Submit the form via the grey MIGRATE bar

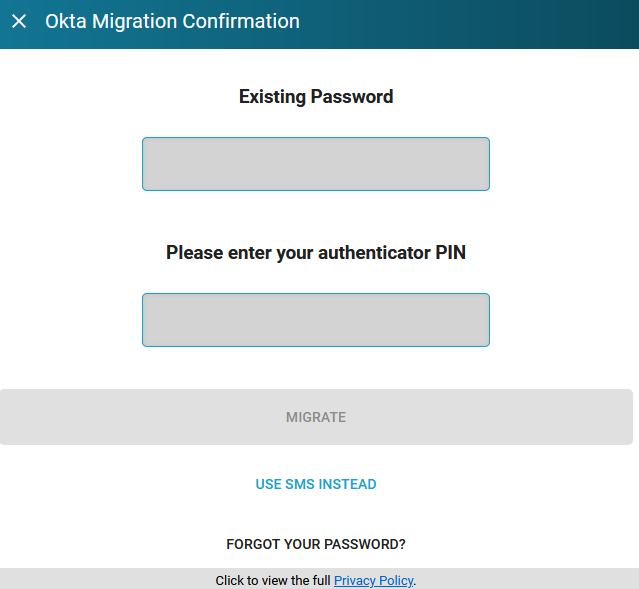click(316, 417)
